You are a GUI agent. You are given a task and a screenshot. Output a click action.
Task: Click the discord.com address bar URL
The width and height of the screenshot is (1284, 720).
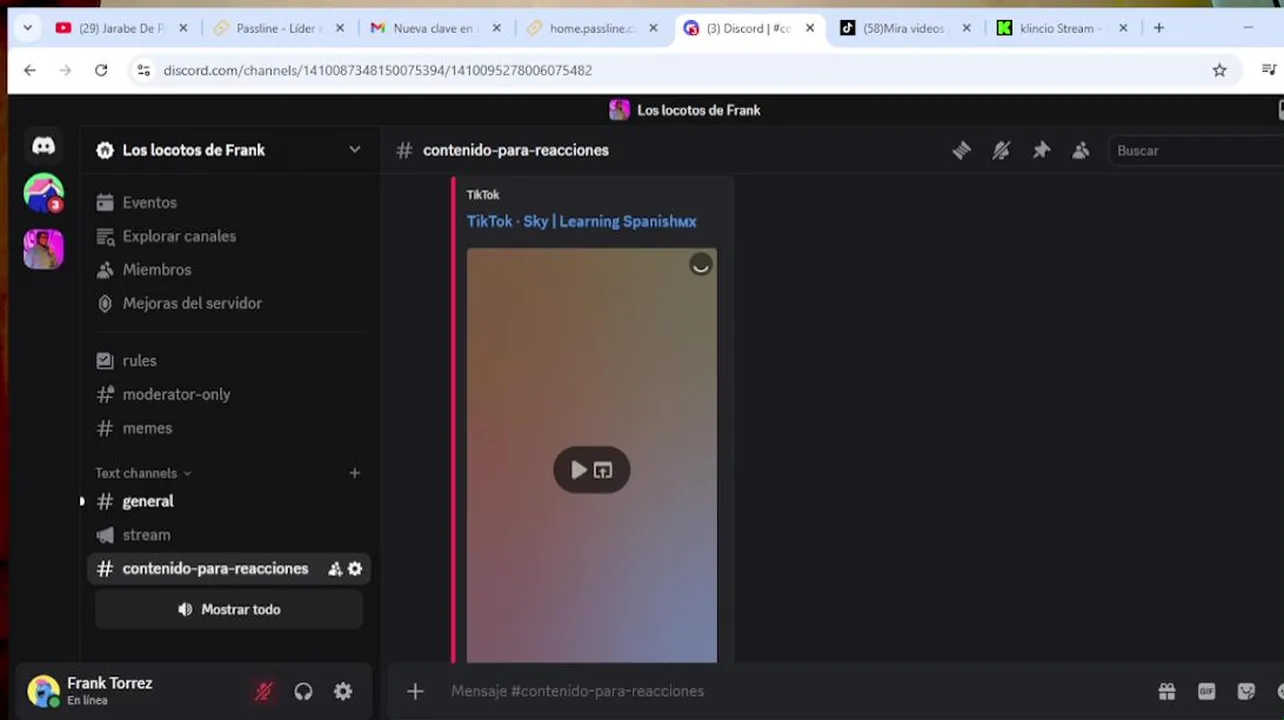pyautogui.click(x=378, y=70)
